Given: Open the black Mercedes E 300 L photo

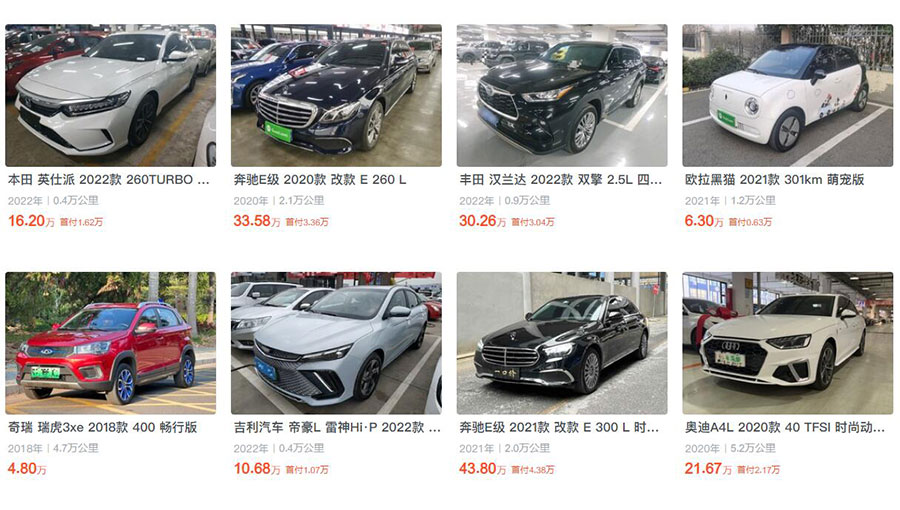Looking at the screenshot, I should point(562,343).
